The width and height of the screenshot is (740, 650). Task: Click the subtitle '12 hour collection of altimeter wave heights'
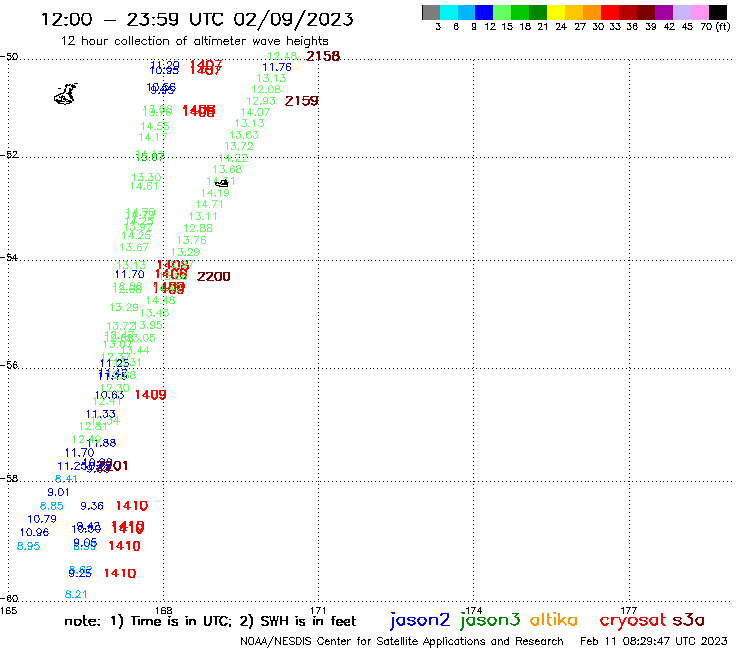coord(194,41)
